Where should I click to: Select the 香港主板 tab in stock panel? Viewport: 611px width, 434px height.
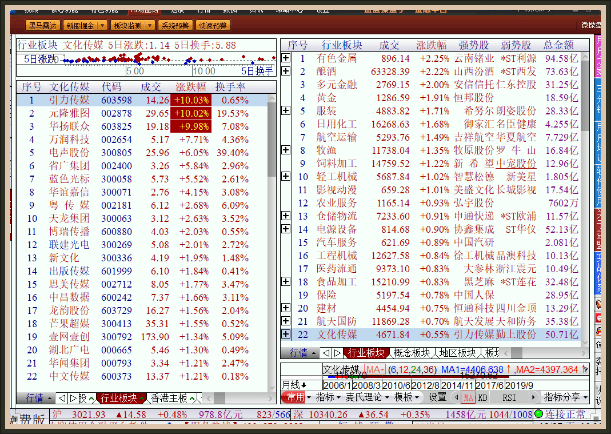(x=173, y=399)
